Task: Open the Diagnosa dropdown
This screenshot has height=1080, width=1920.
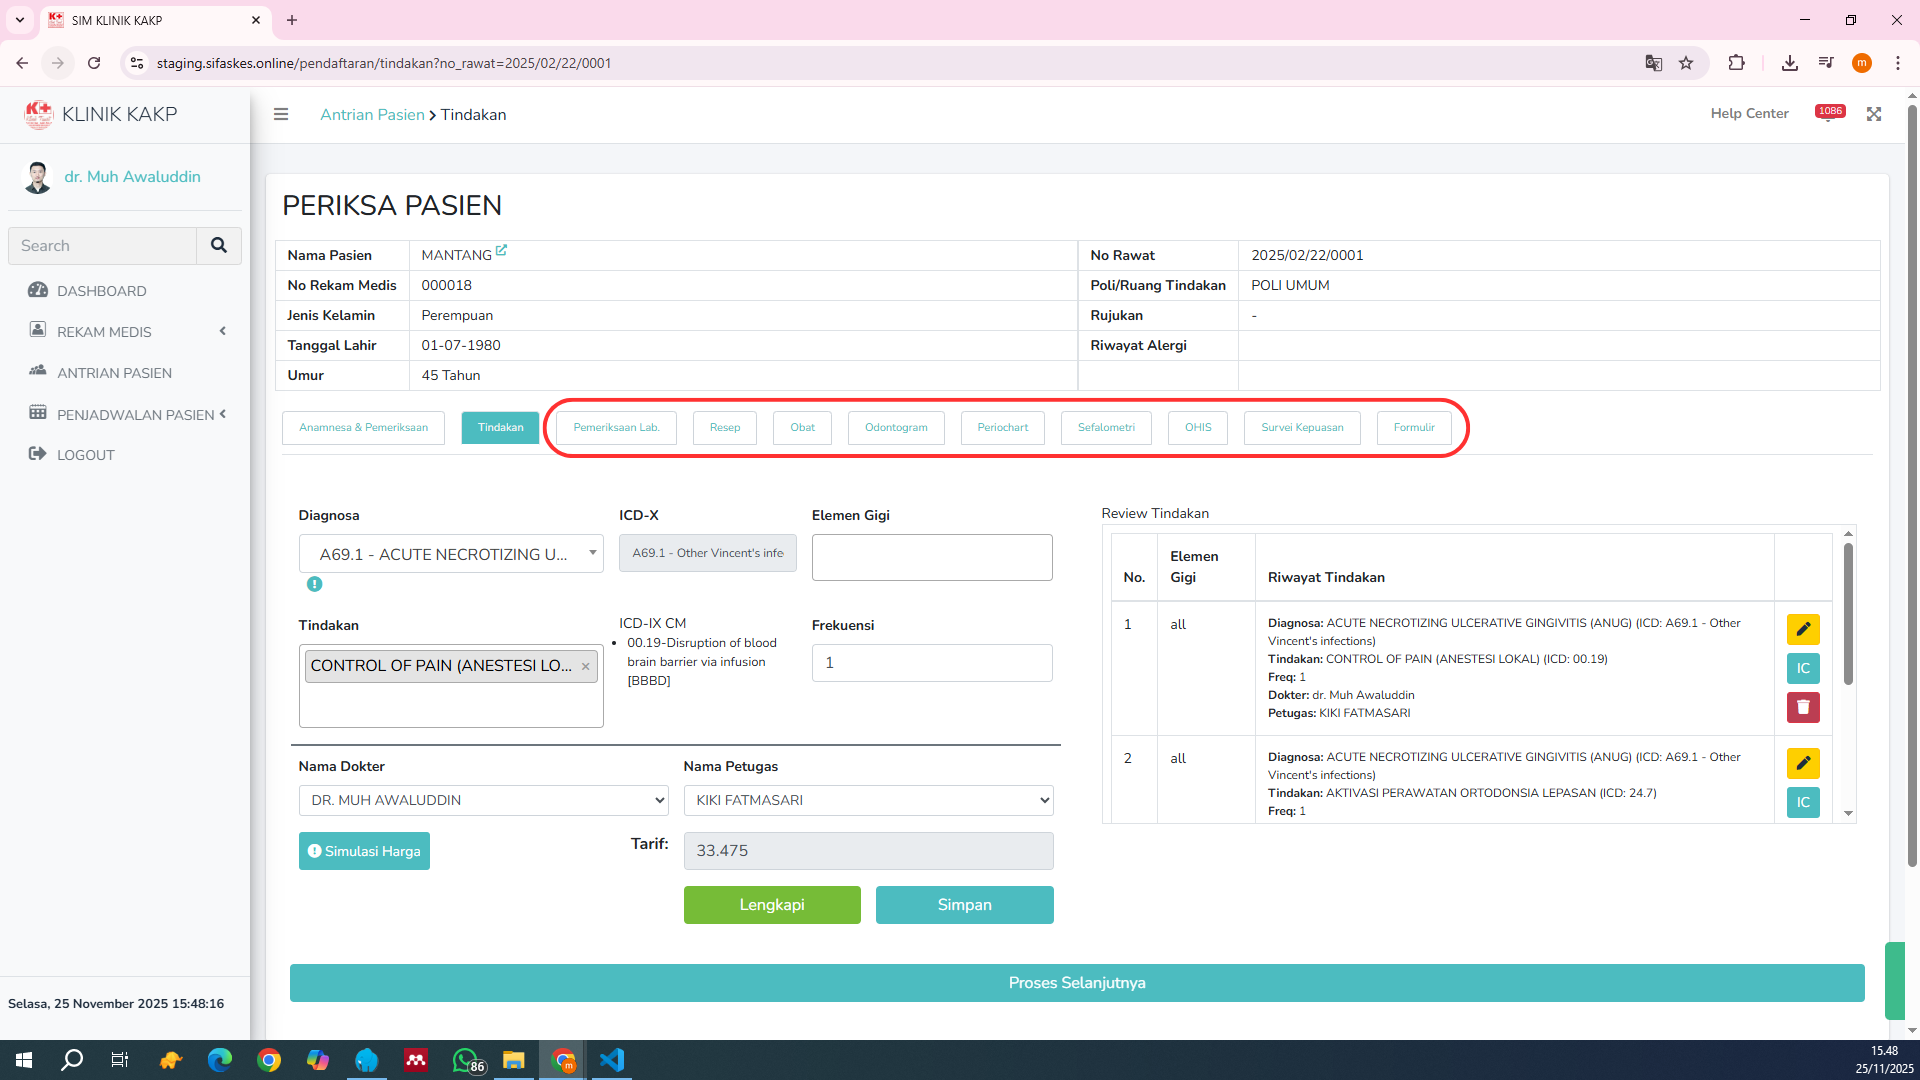Action: (x=451, y=554)
